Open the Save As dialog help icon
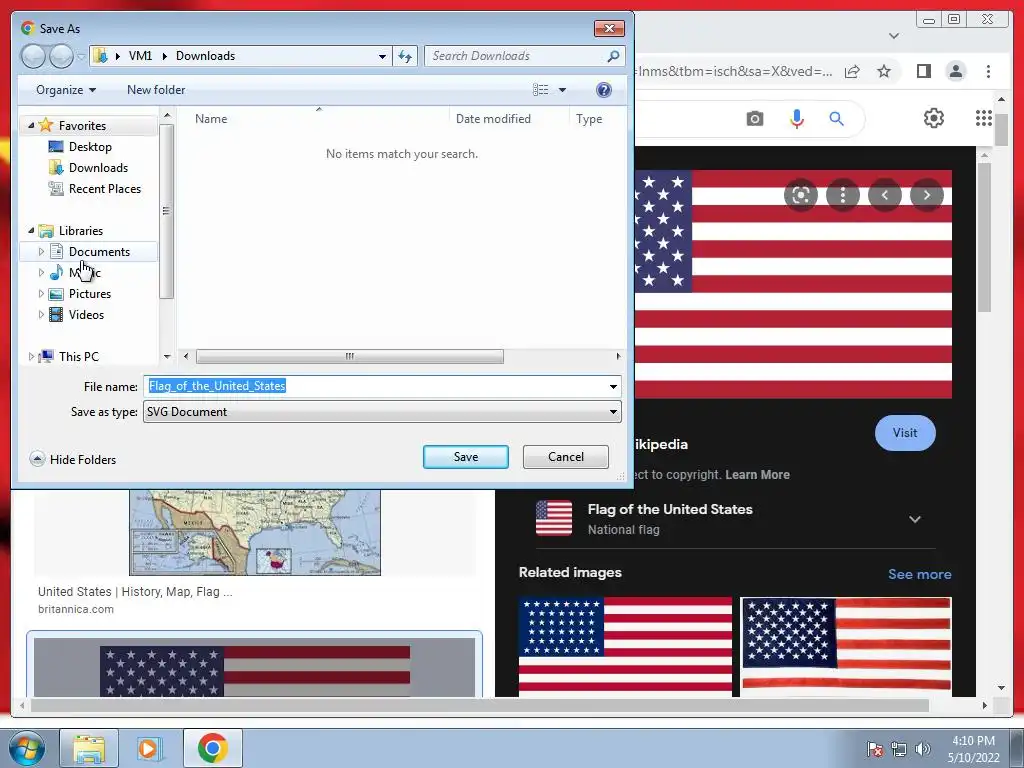The height and width of the screenshot is (768, 1024). pos(603,90)
